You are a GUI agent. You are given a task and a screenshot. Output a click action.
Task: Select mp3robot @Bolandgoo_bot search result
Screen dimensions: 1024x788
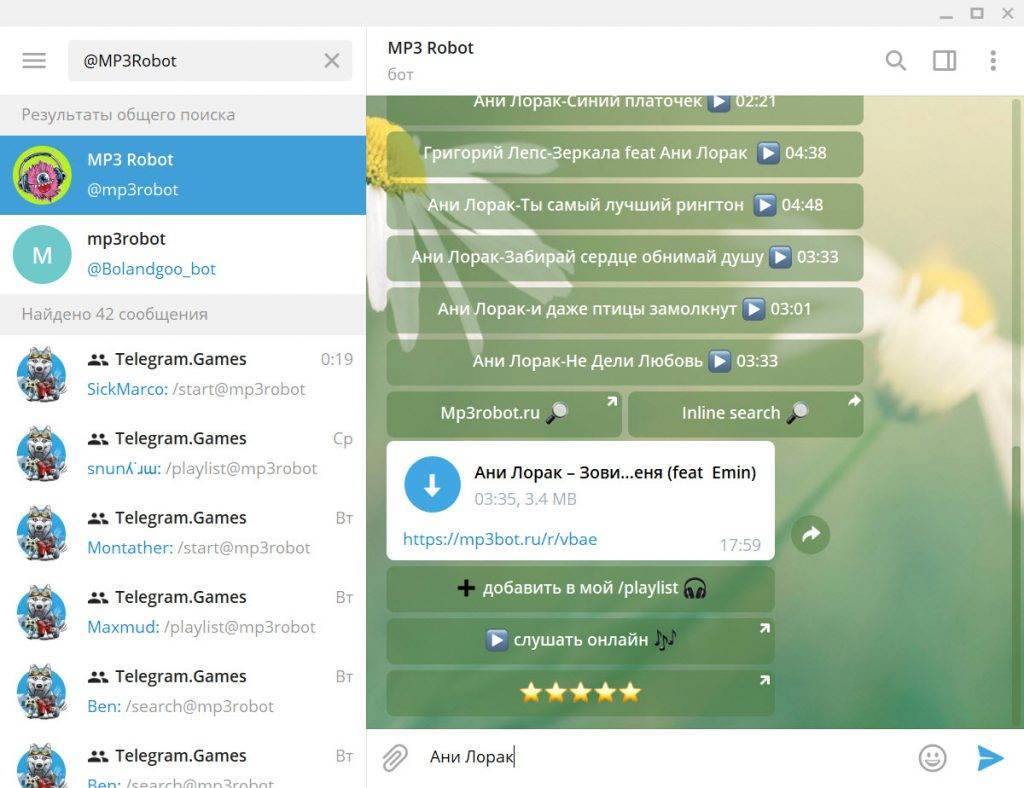(x=183, y=255)
